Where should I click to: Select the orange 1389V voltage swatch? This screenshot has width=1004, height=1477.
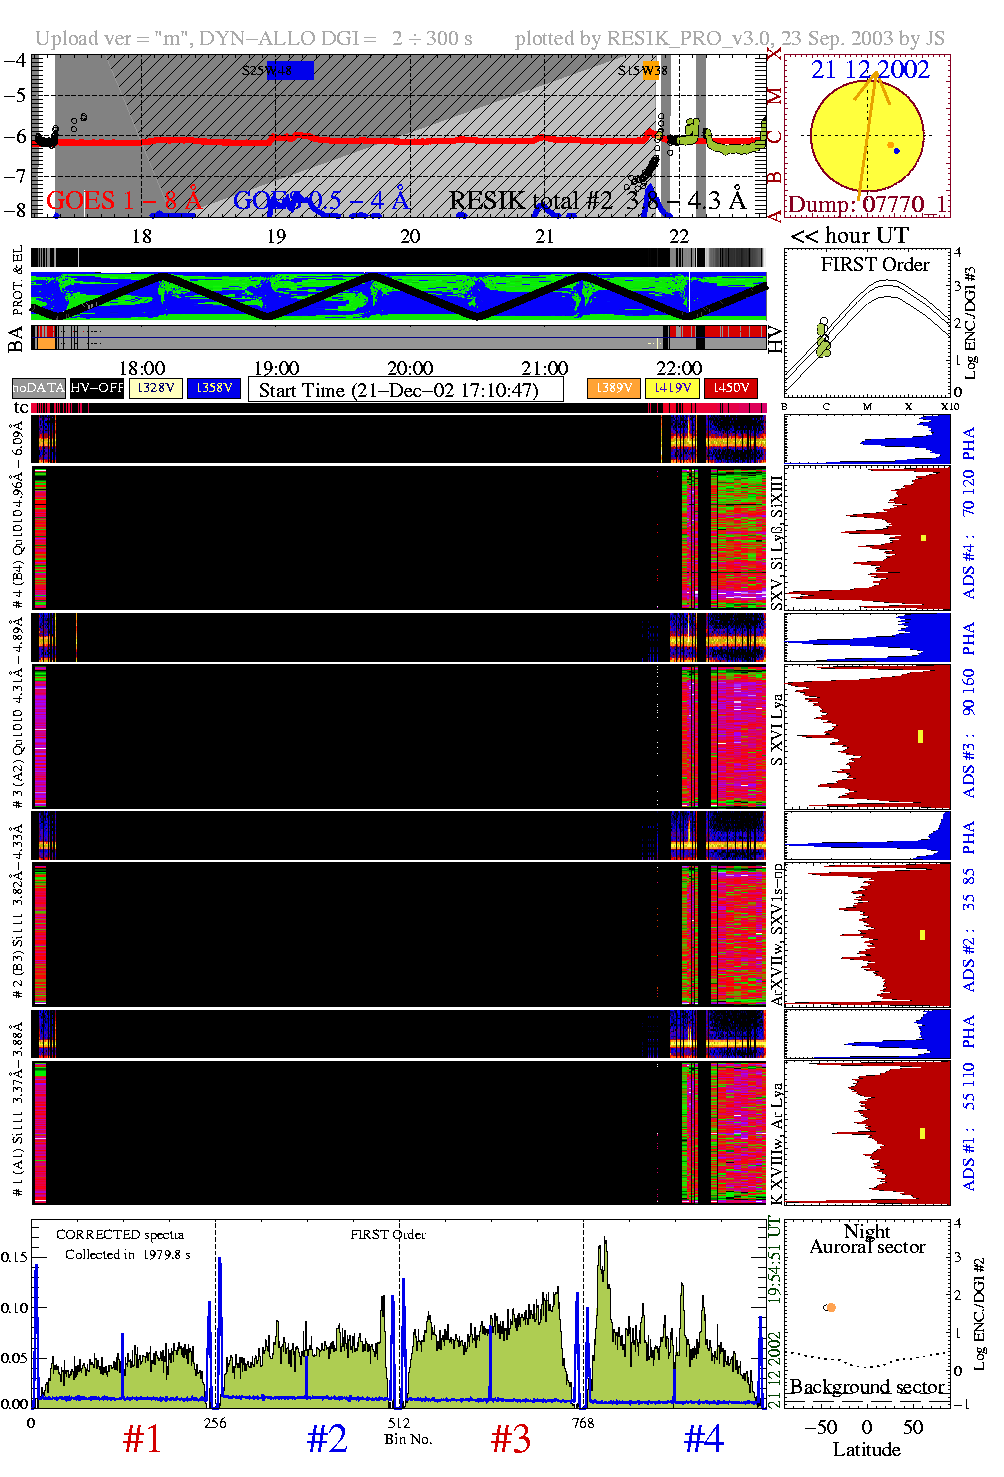613,388
